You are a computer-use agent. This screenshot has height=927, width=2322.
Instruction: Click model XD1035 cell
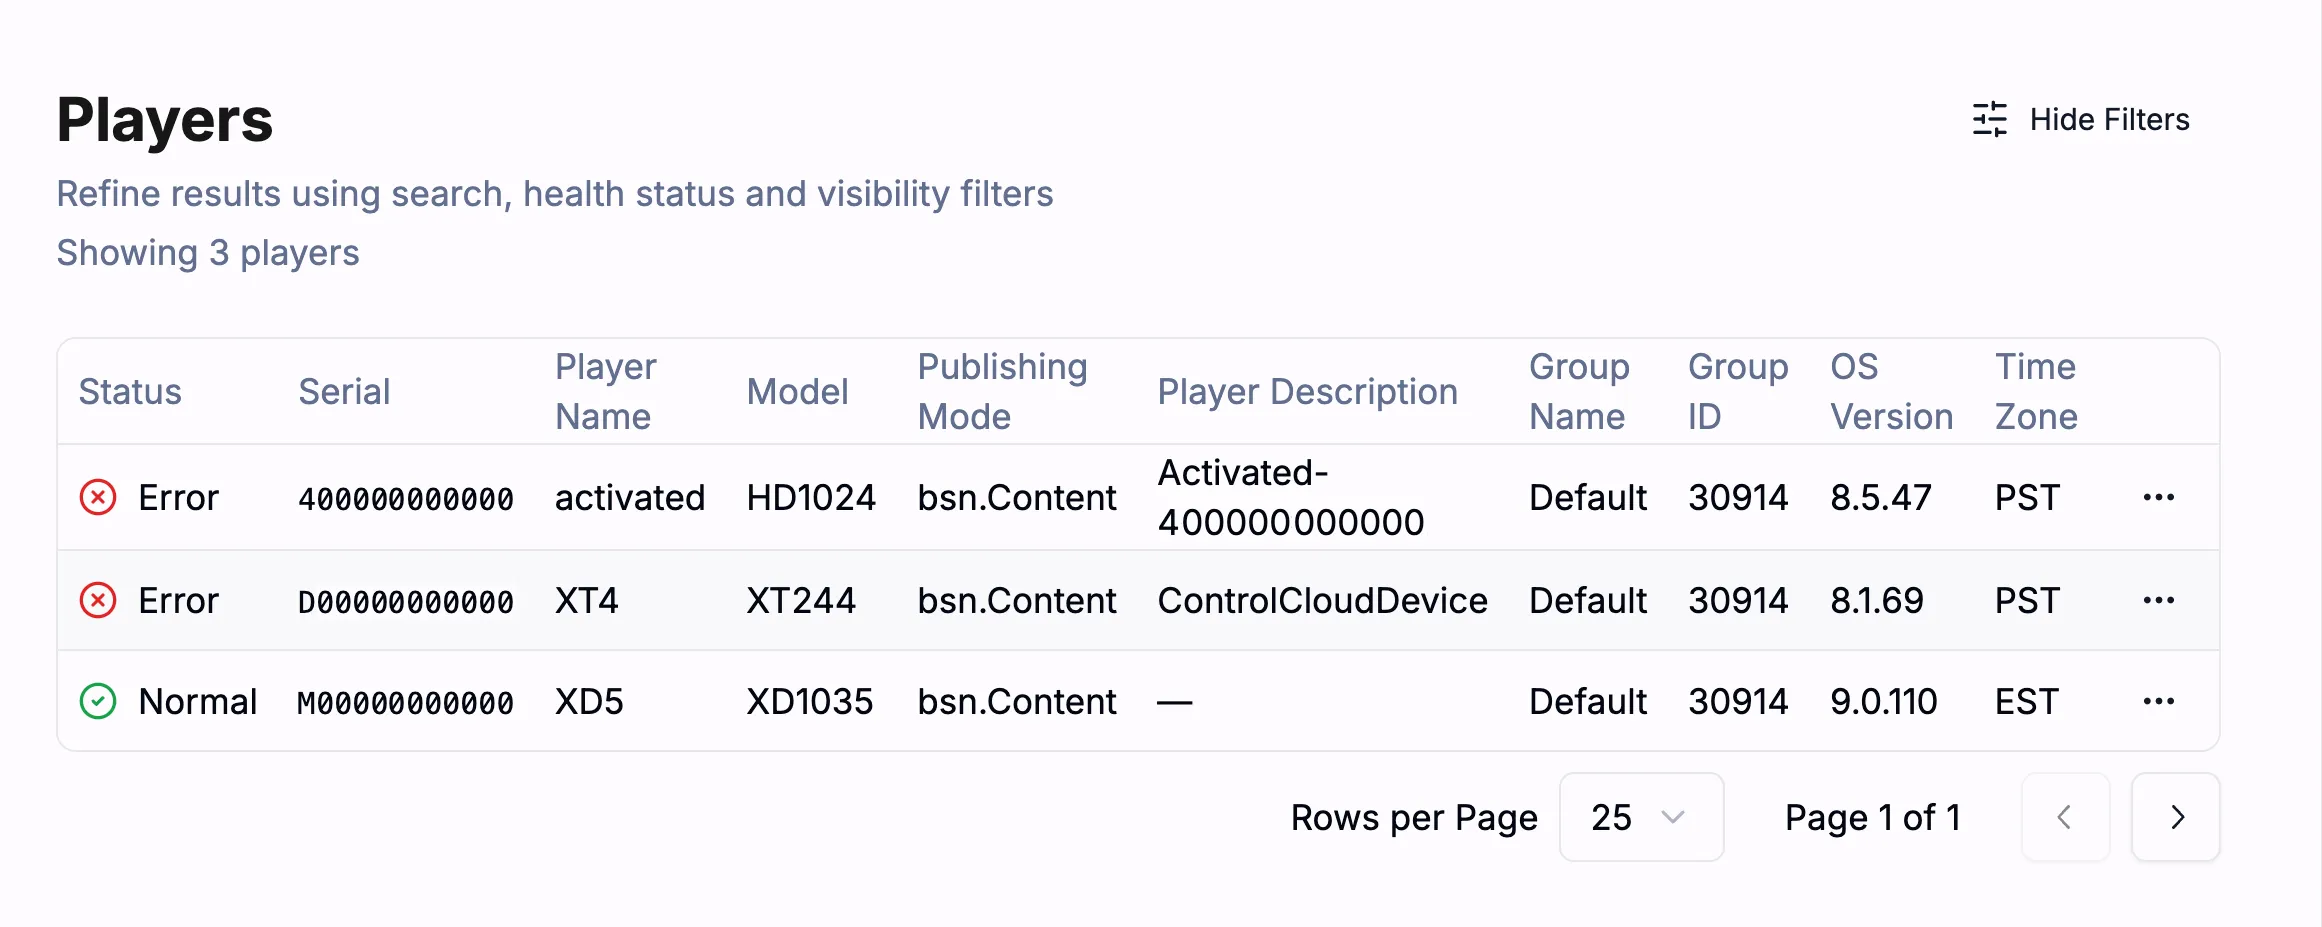coord(810,701)
